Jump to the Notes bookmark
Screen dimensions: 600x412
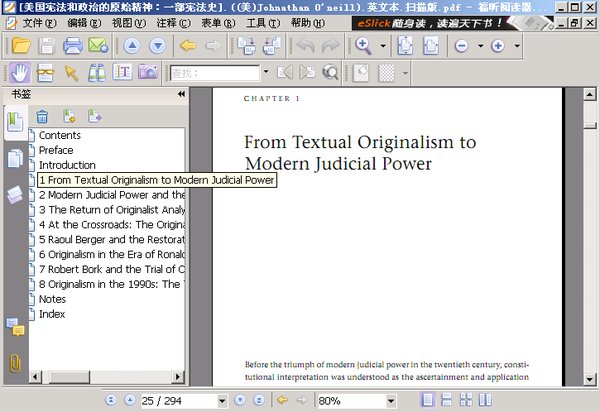pos(52,299)
